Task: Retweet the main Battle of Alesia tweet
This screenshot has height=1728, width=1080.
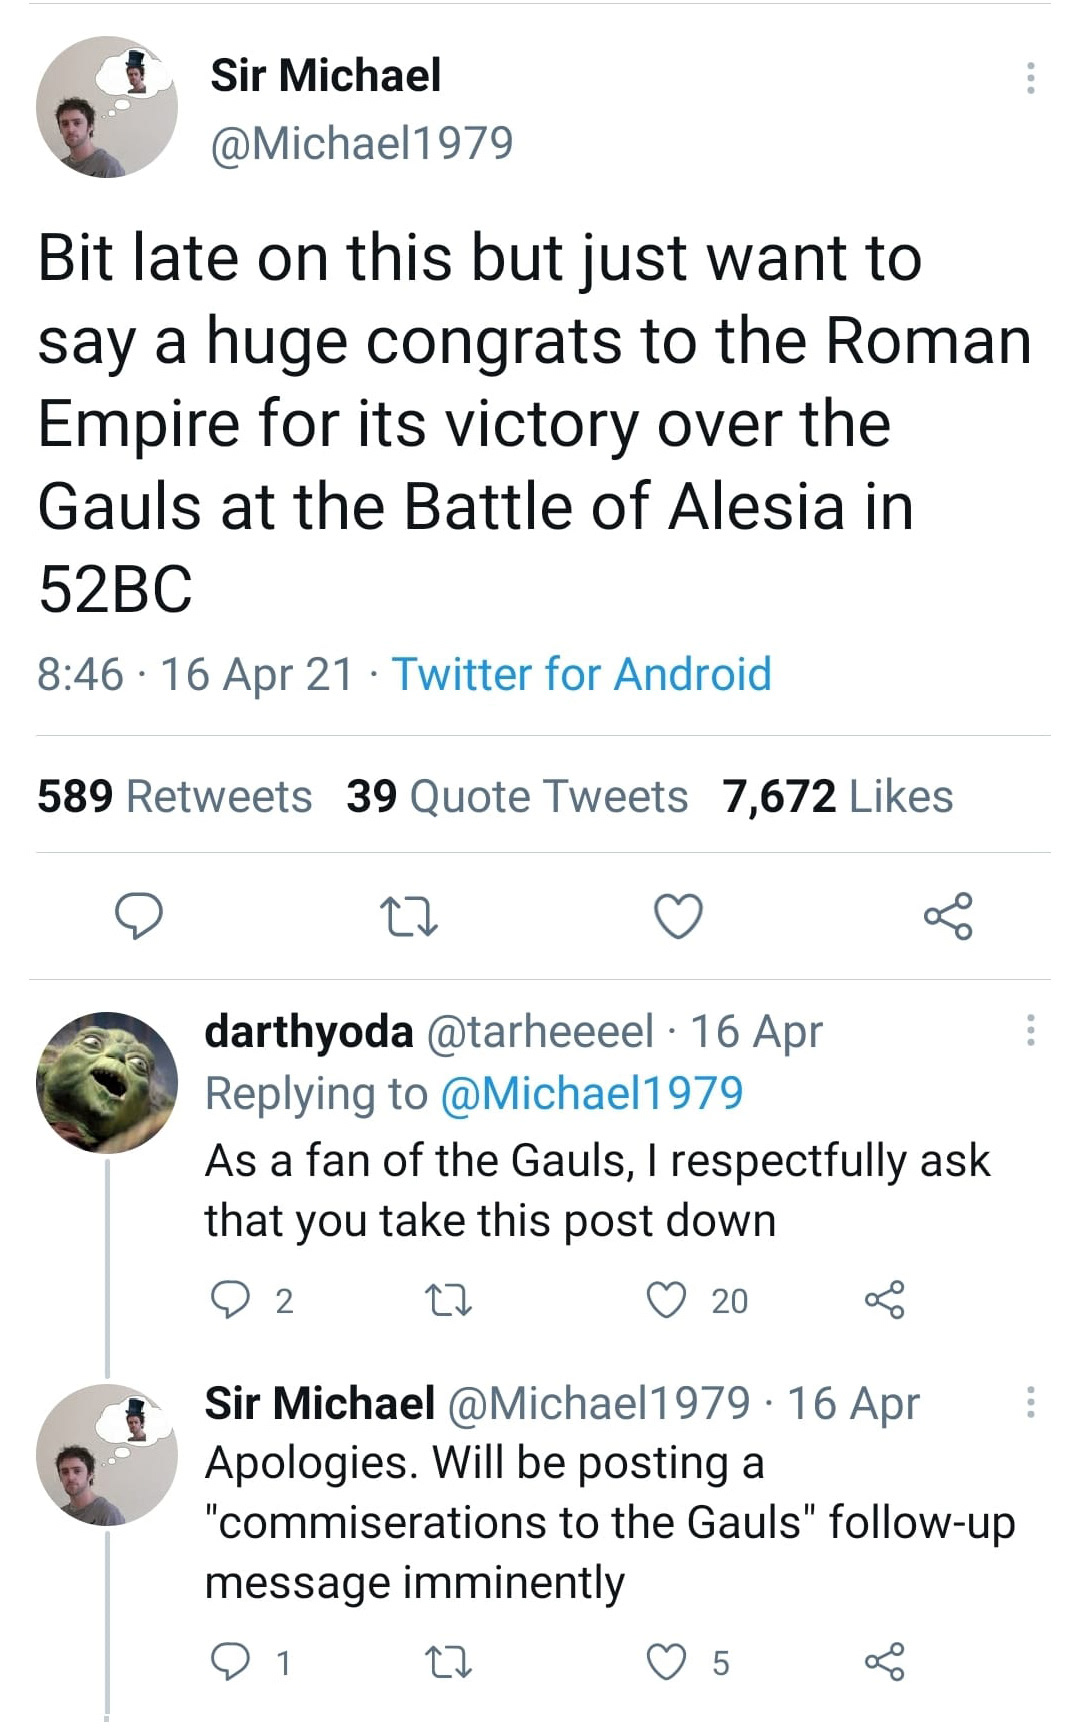Action: pyautogui.click(x=409, y=916)
